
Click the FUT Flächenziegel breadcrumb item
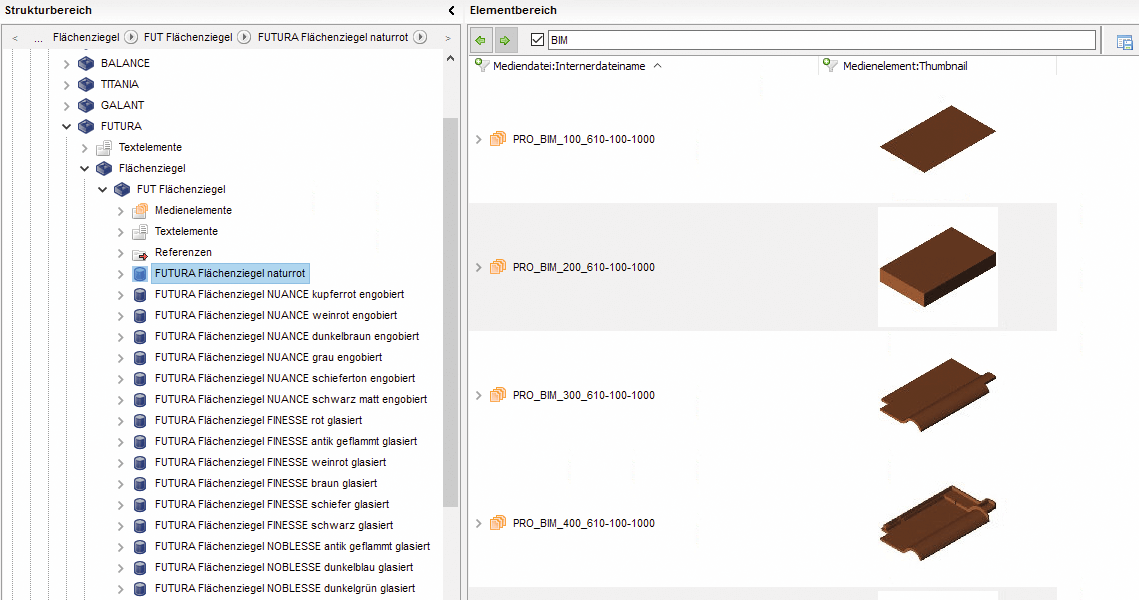click(x=188, y=37)
